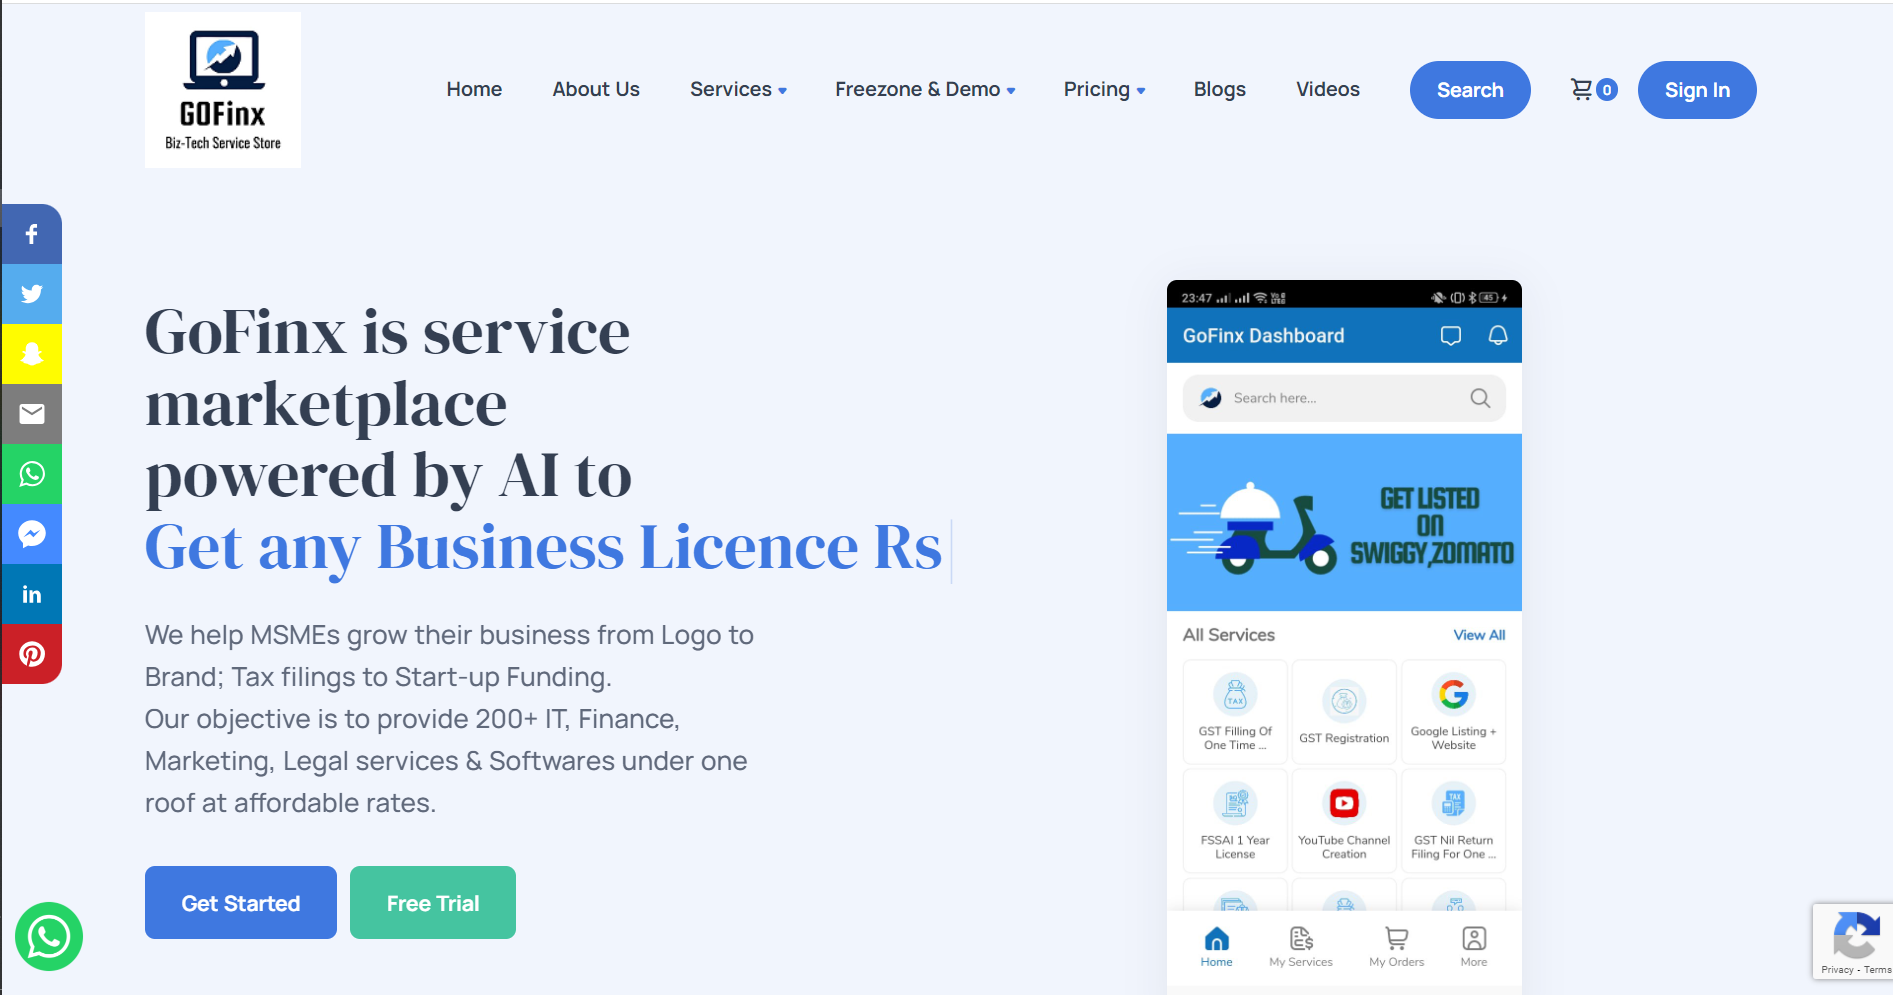Share through Messenger sidebar icon

[32, 534]
